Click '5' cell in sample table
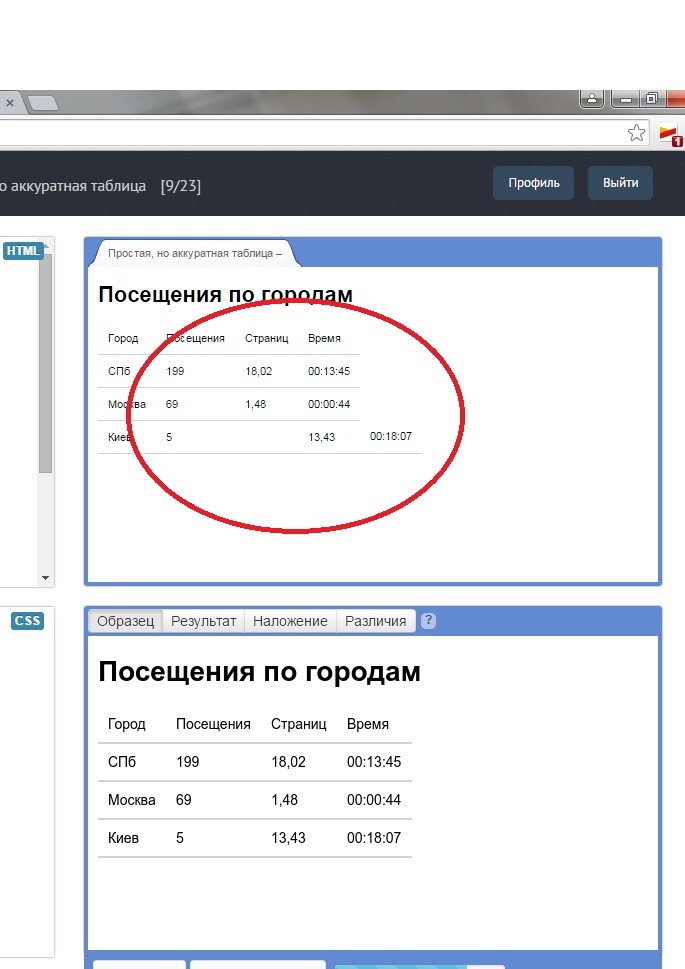The width and height of the screenshot is (685, 969). 180,838
